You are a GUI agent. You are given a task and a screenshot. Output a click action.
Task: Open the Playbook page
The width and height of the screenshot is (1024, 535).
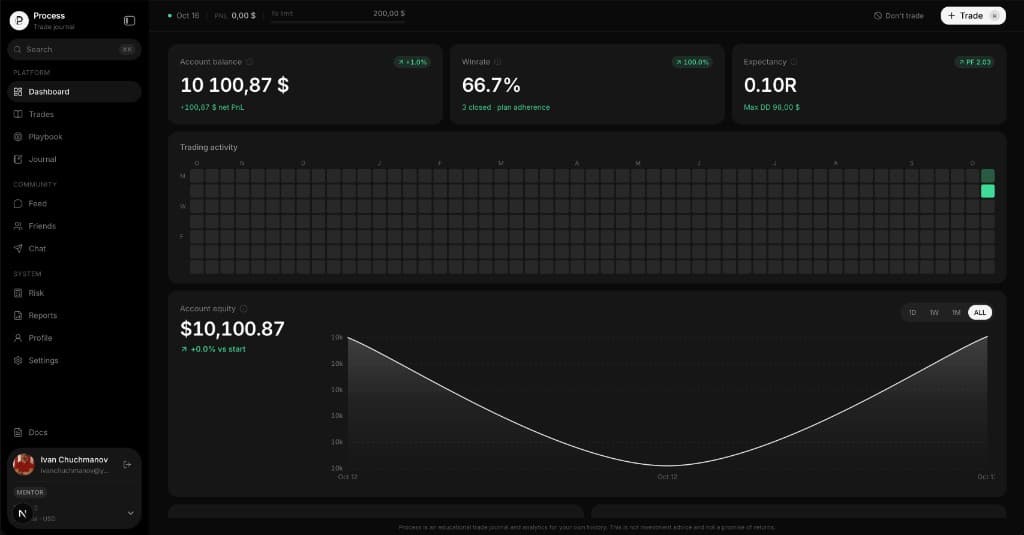point(74,137)
